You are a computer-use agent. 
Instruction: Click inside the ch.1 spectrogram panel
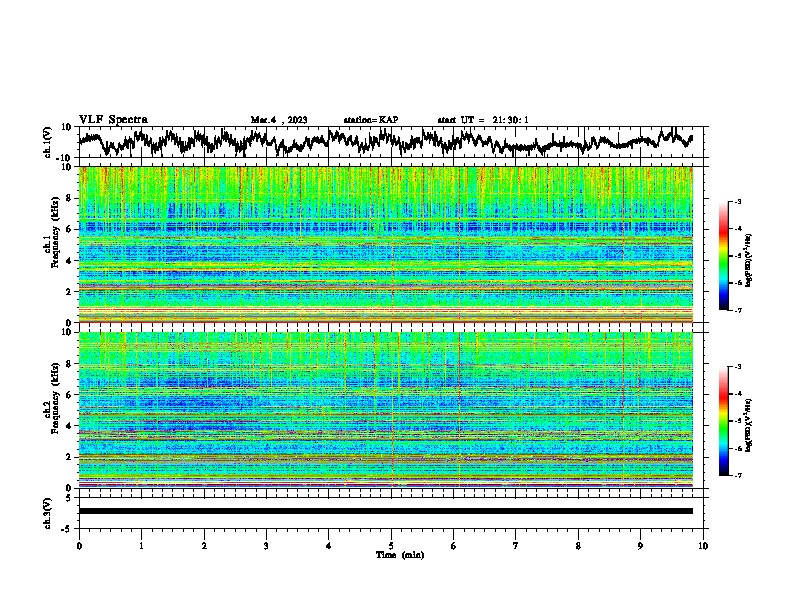pyautogui.click(x=386, y=244)
